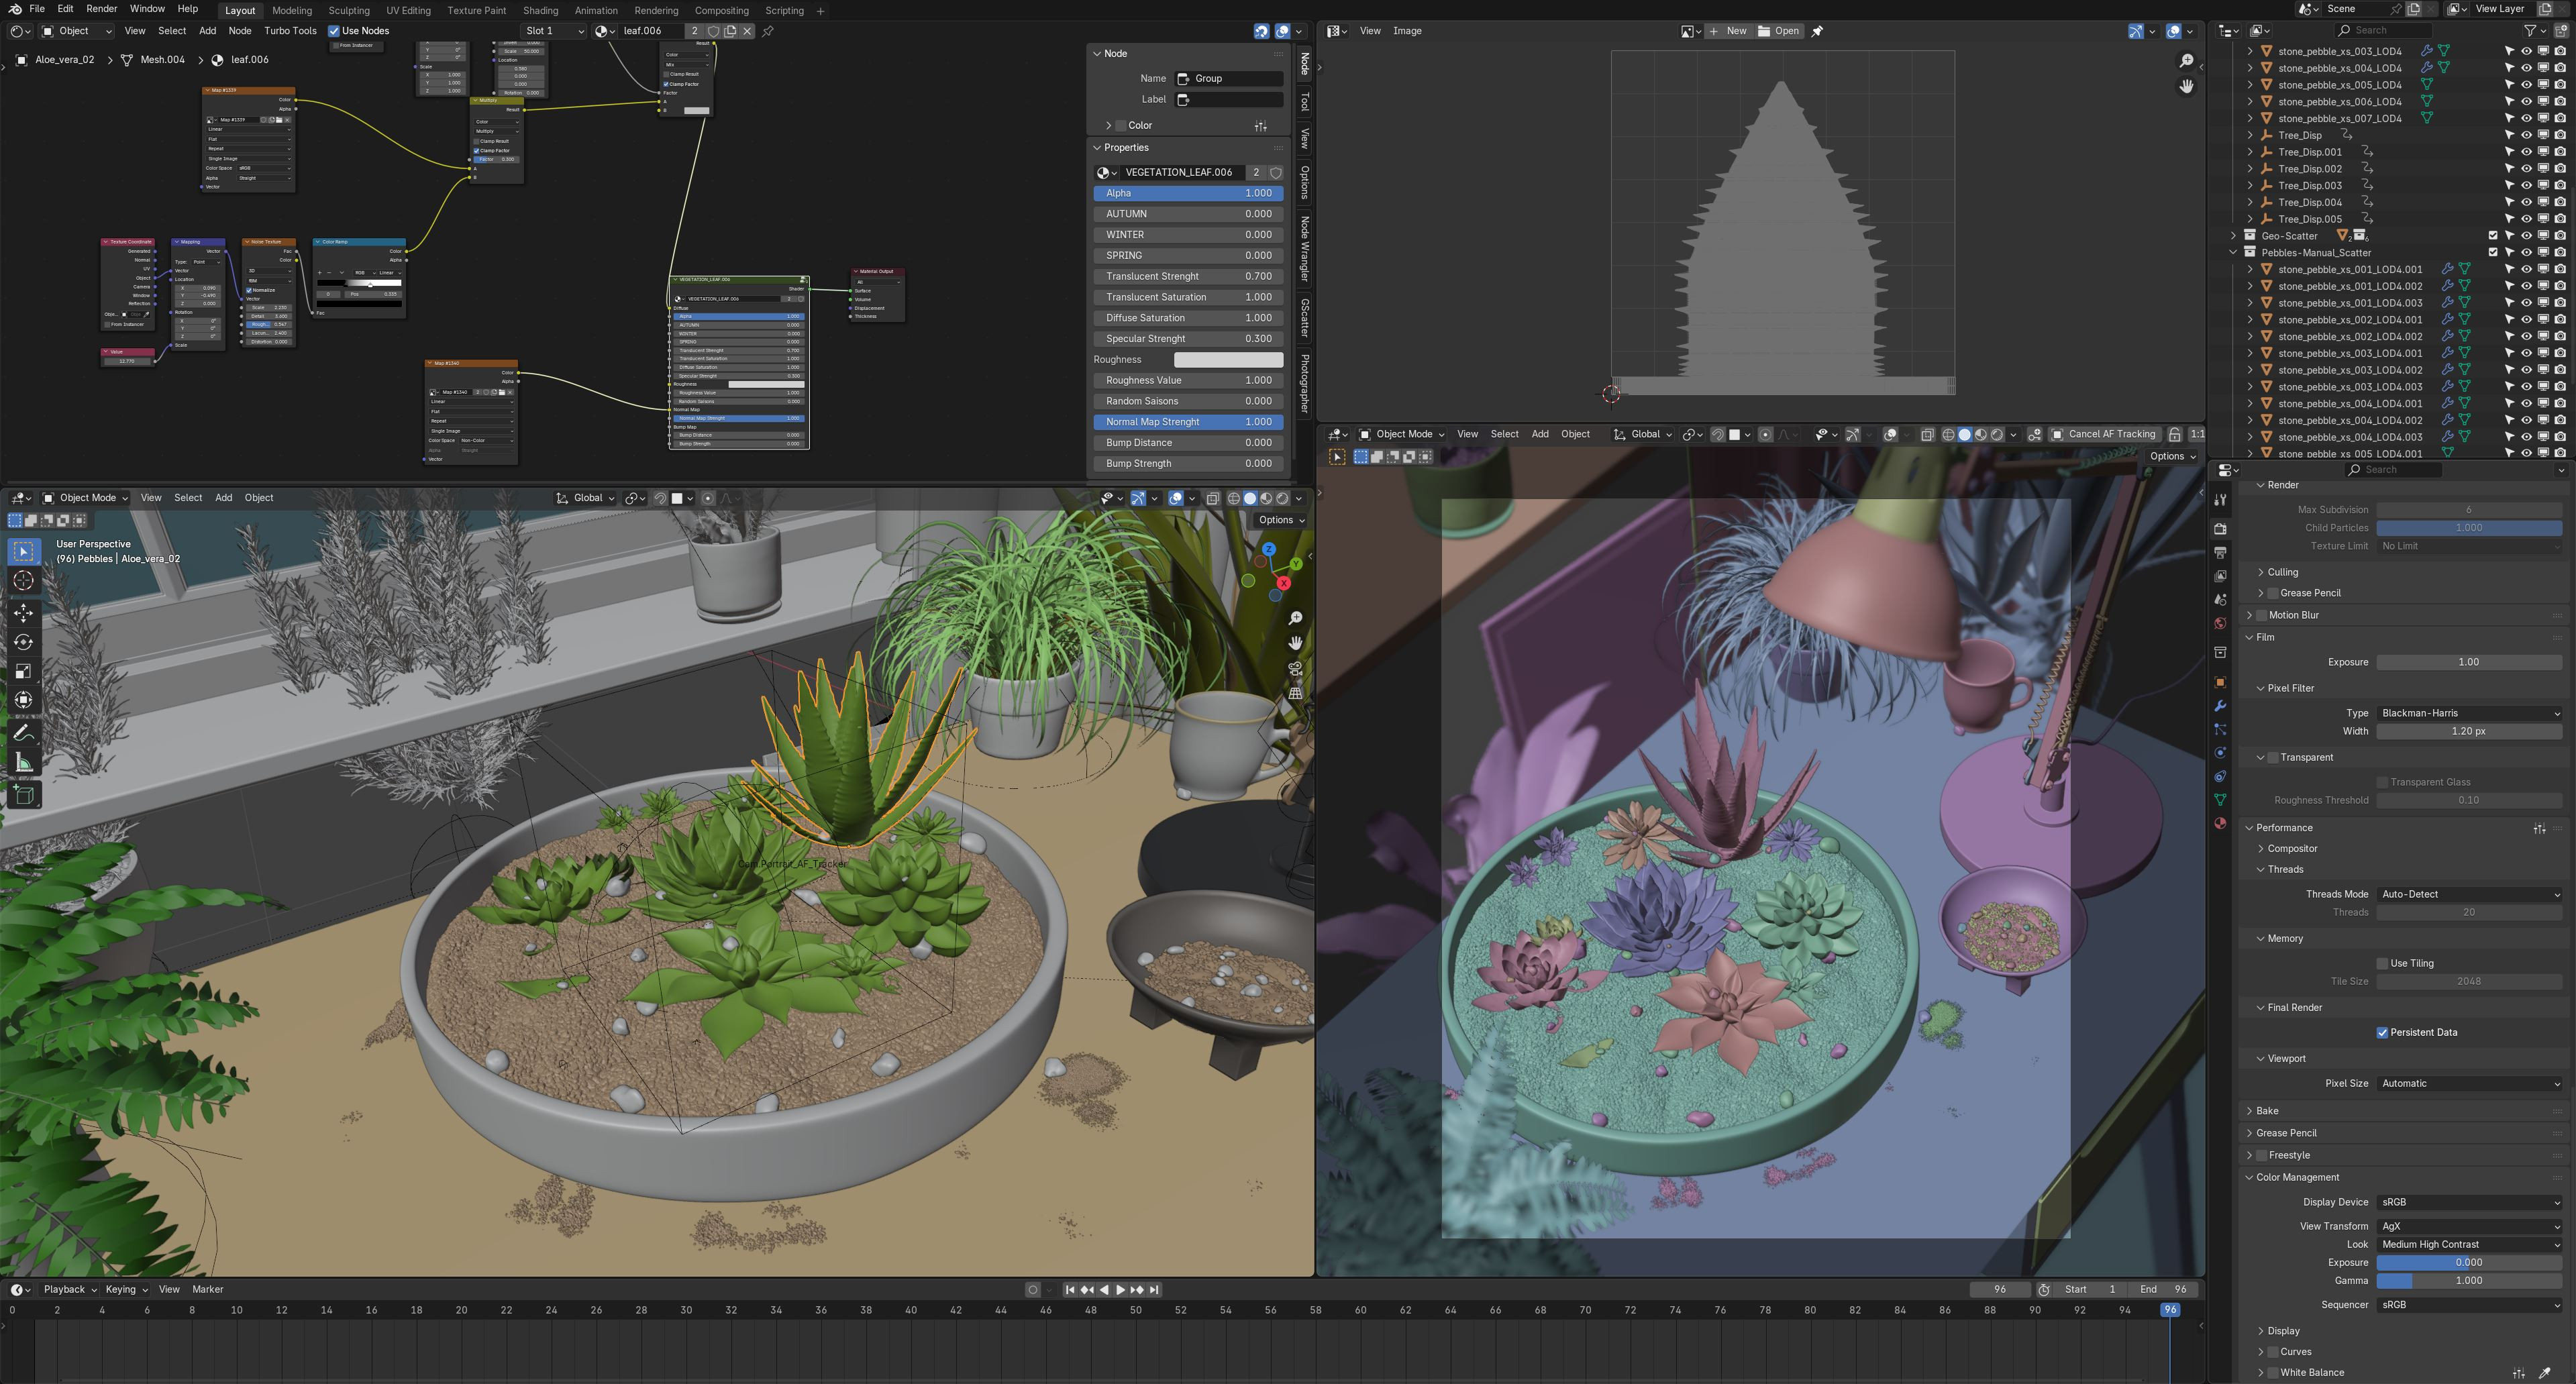Viewport: 2576px width, 1384px height.
Task: Toggle camera view in viewport
Action: pyautogui.click(x=1295, y=668)
